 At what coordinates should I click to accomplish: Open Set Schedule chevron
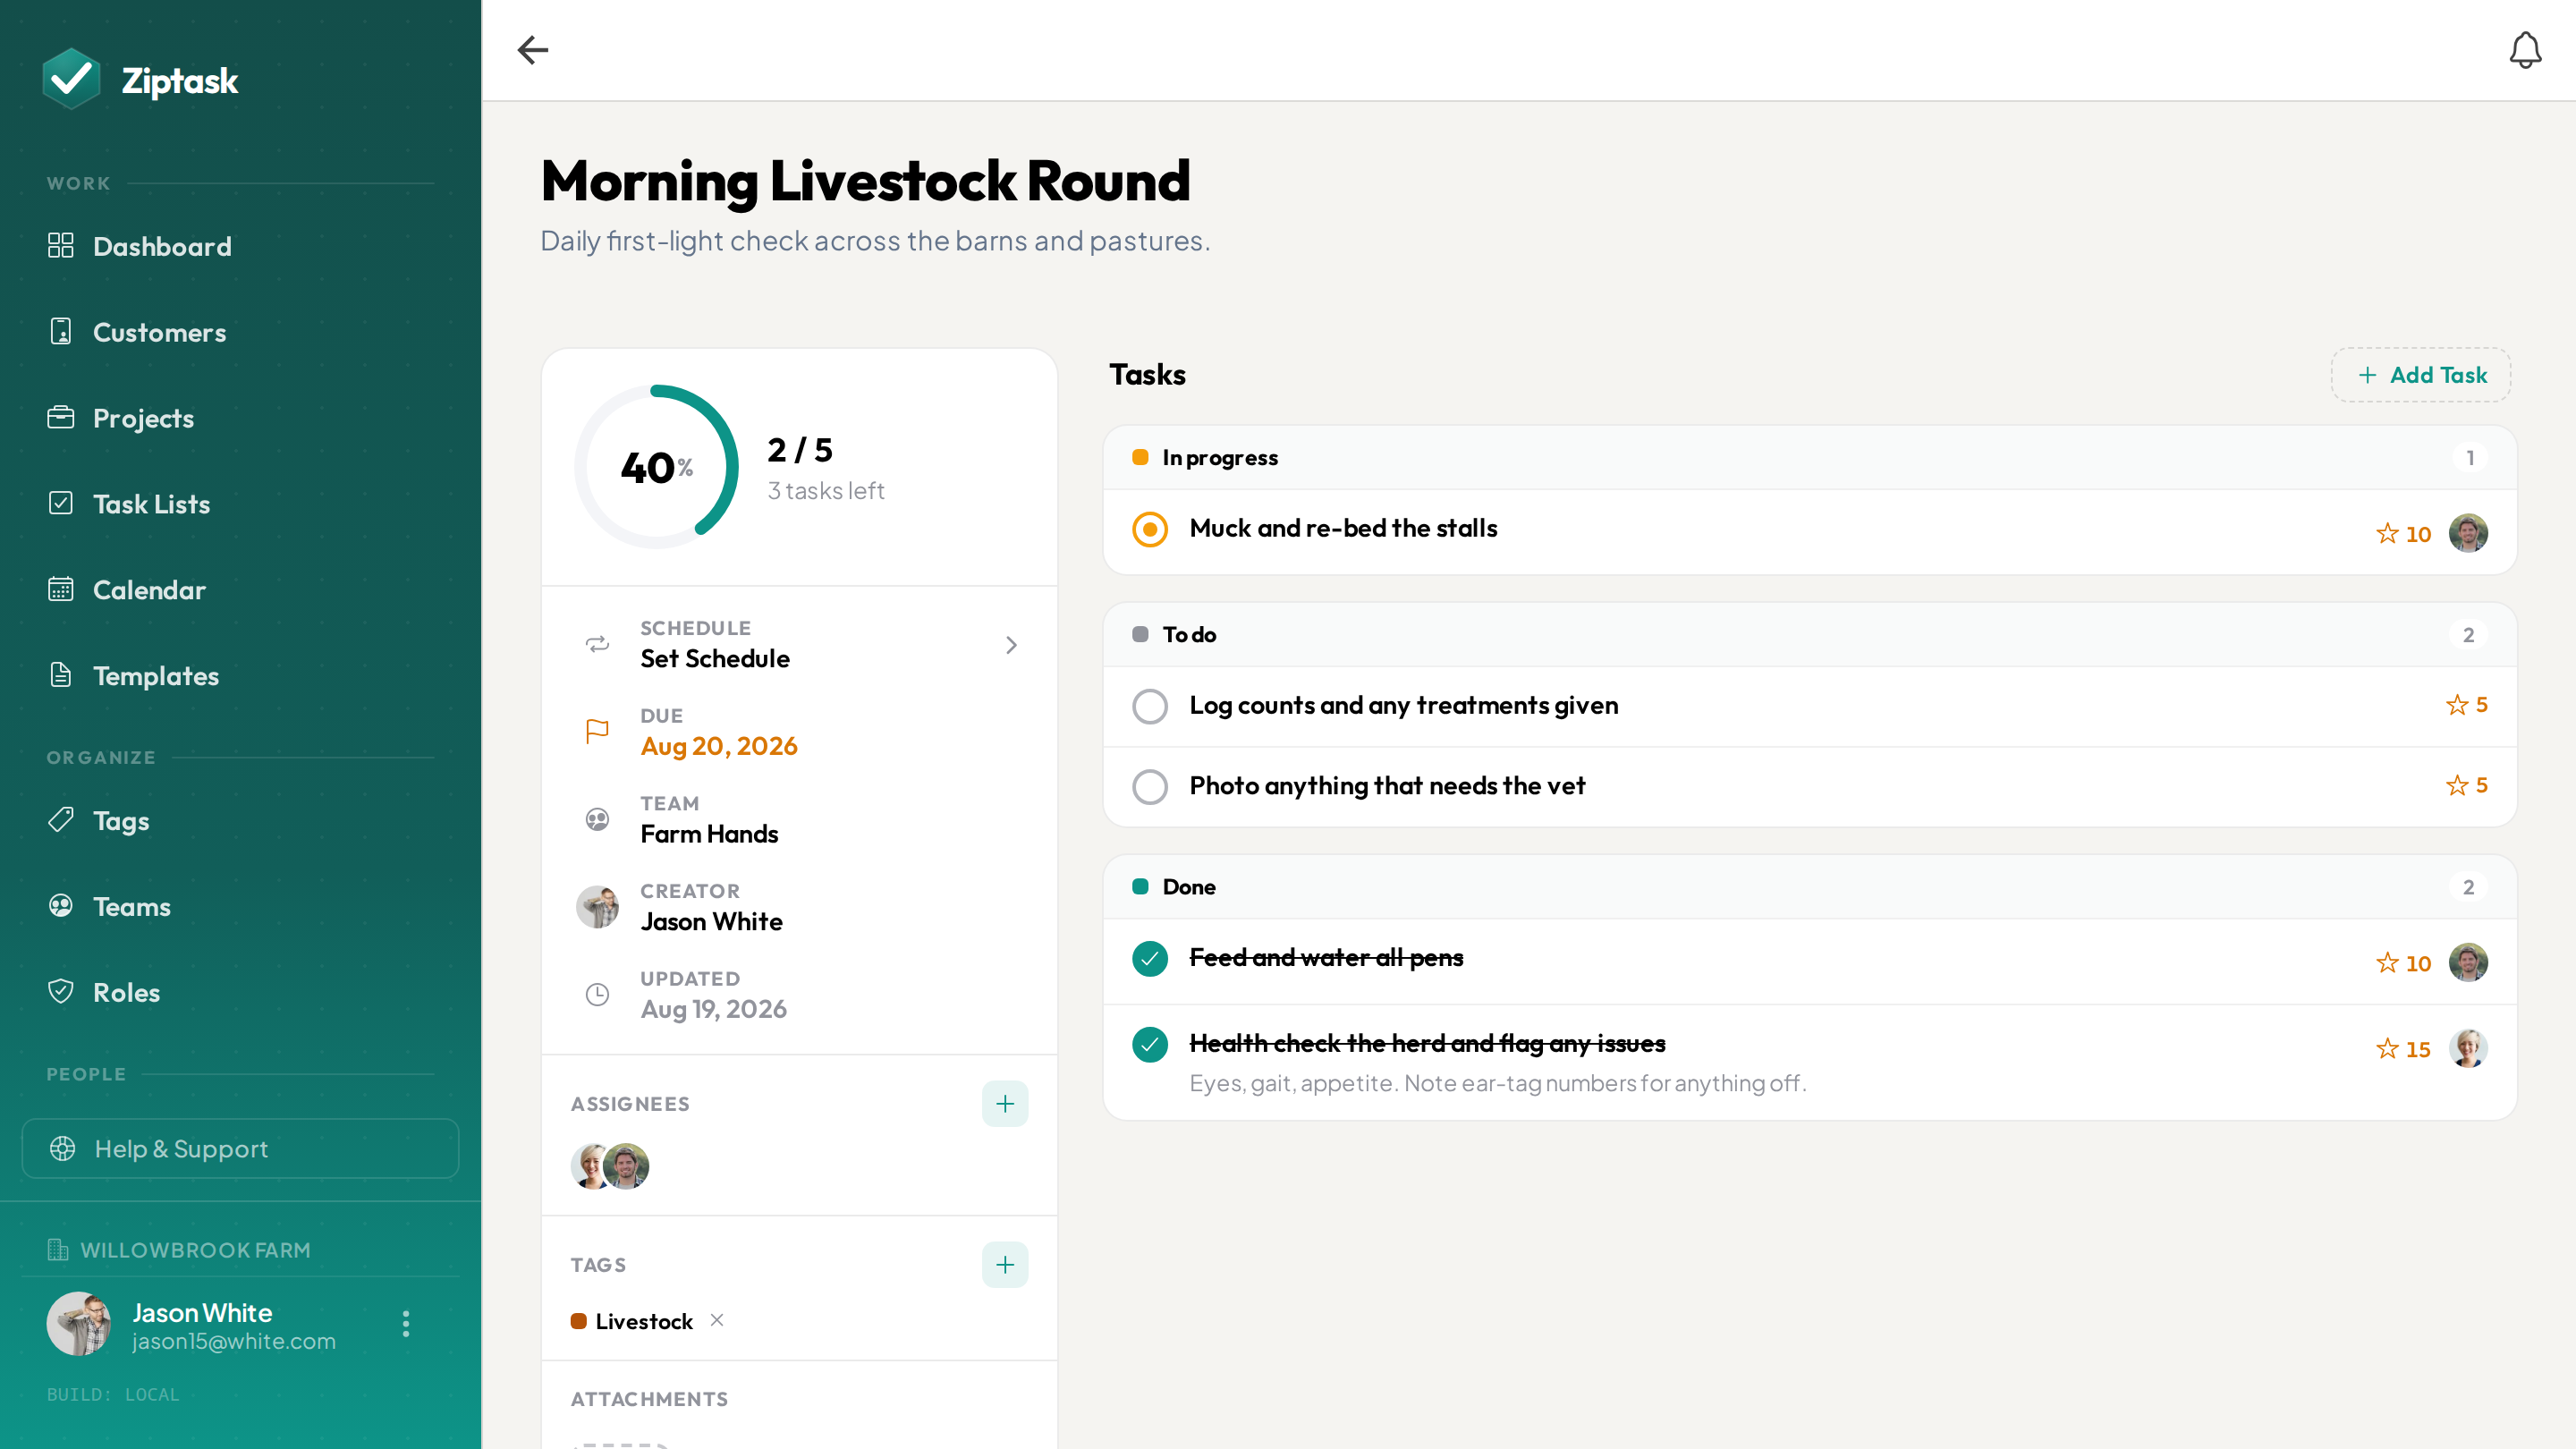pos(1011,645)
